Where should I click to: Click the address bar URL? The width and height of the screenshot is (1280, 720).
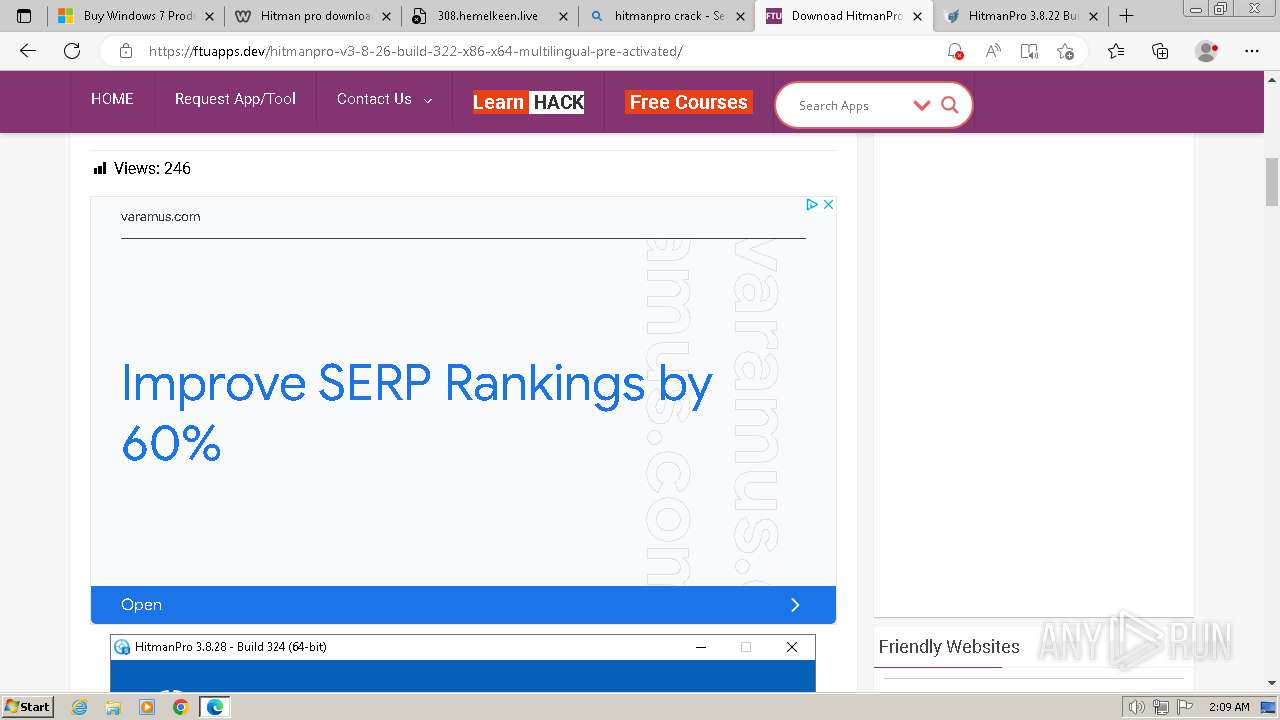pyautogui.click(x=415, y=51)
